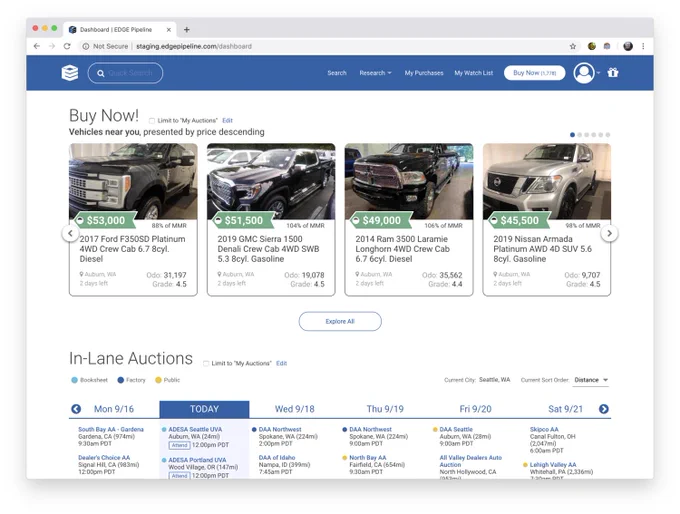Screen dimensions: 680x514
Task: Select the Wed 9/18 day tab
Action: [x=294, y=409]
